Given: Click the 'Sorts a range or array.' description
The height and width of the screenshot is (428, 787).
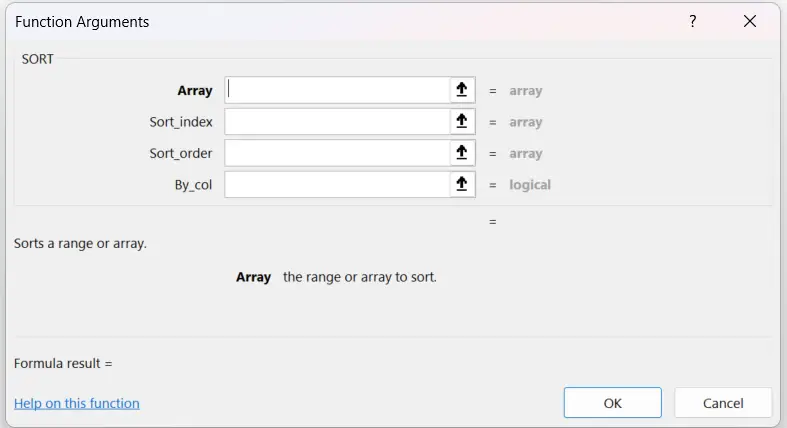Looking at the screenshot, I should [x=80, y=243].
